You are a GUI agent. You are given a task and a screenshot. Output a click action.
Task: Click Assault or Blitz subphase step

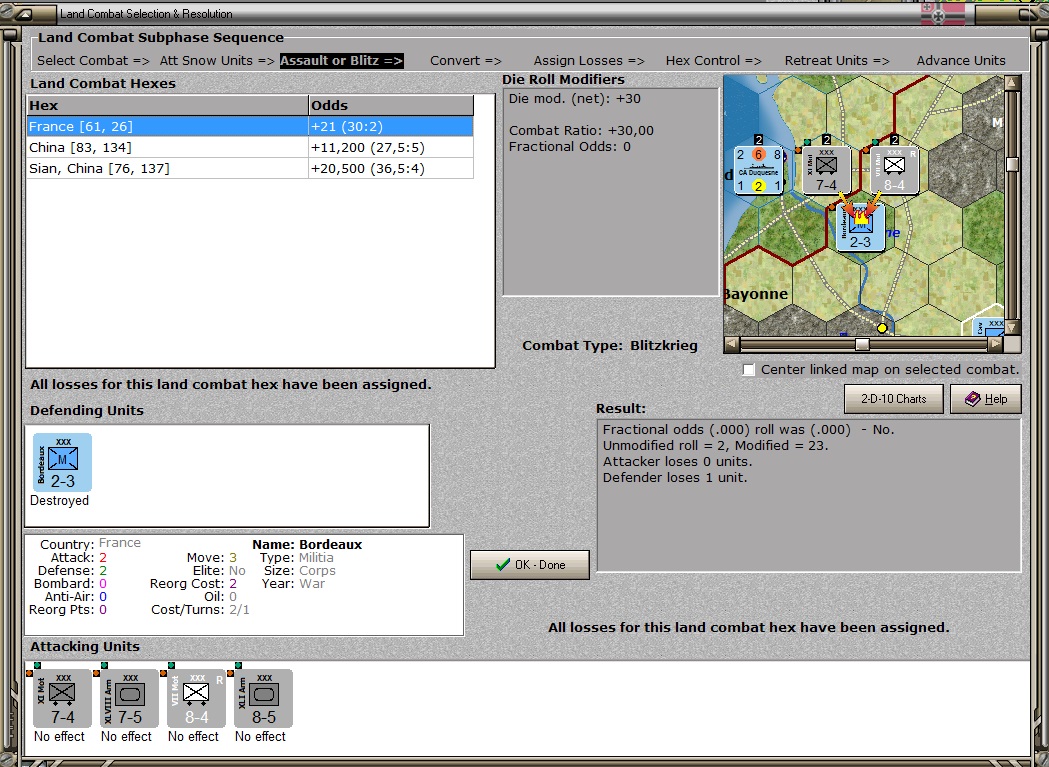click(341, 60)
